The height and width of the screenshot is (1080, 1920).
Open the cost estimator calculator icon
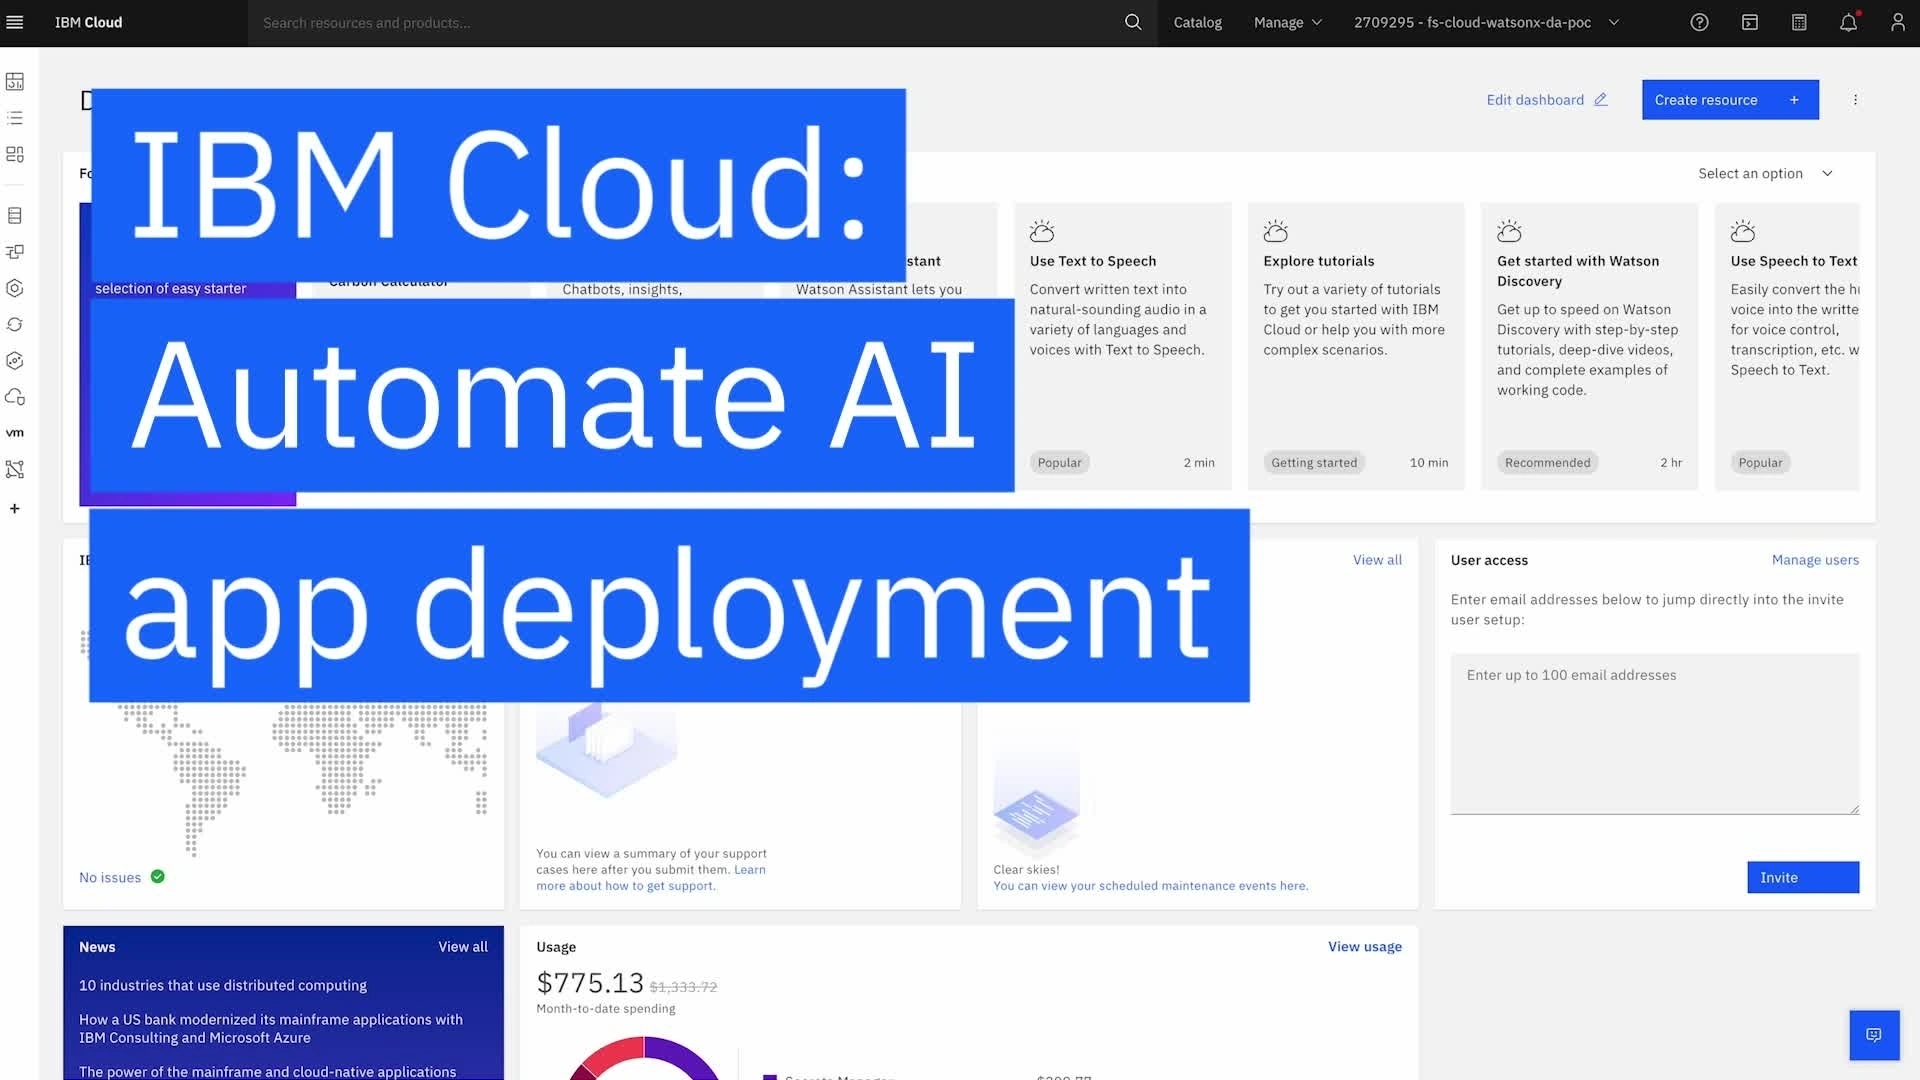coord(1800,22)
